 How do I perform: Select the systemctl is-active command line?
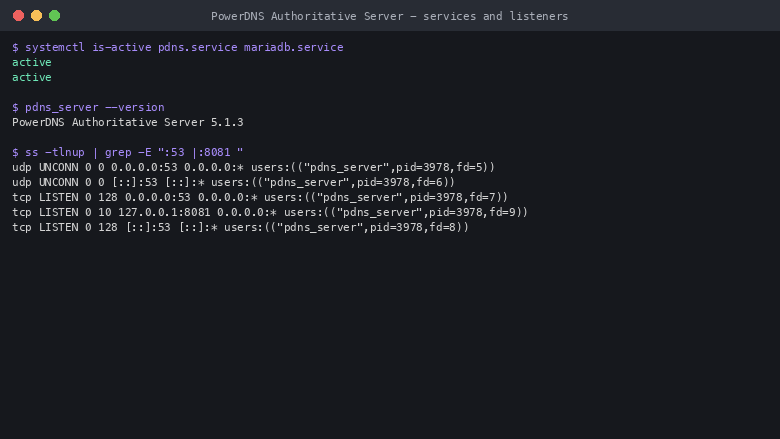click(178, 47)
